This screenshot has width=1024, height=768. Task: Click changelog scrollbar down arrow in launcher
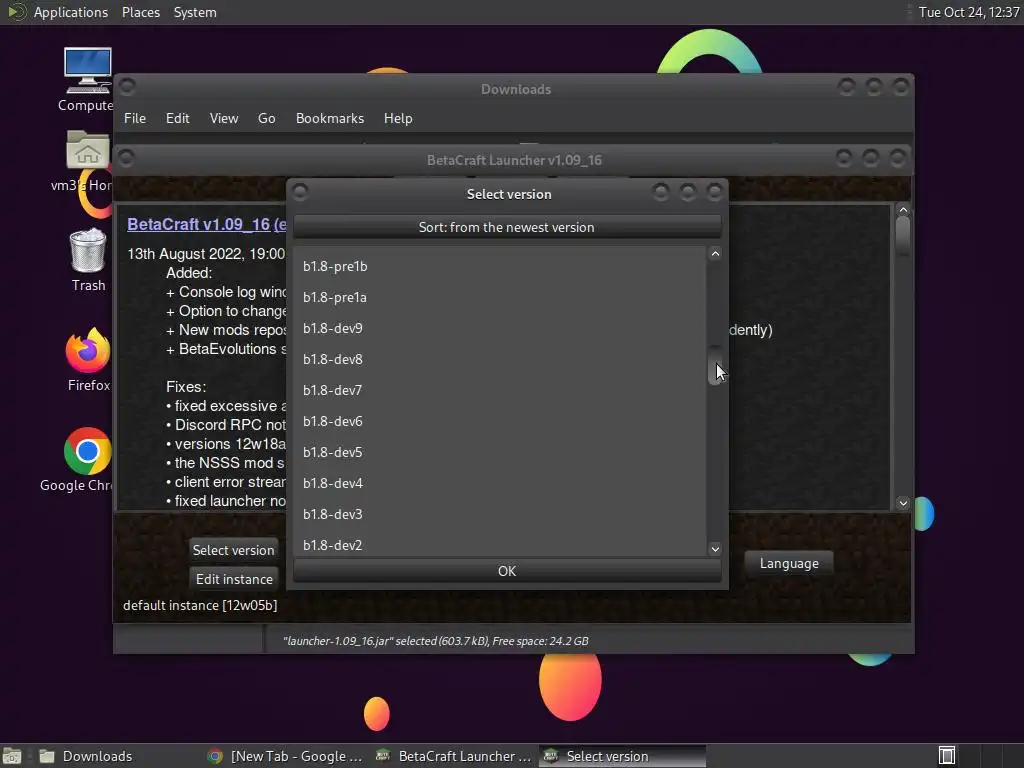903,503
